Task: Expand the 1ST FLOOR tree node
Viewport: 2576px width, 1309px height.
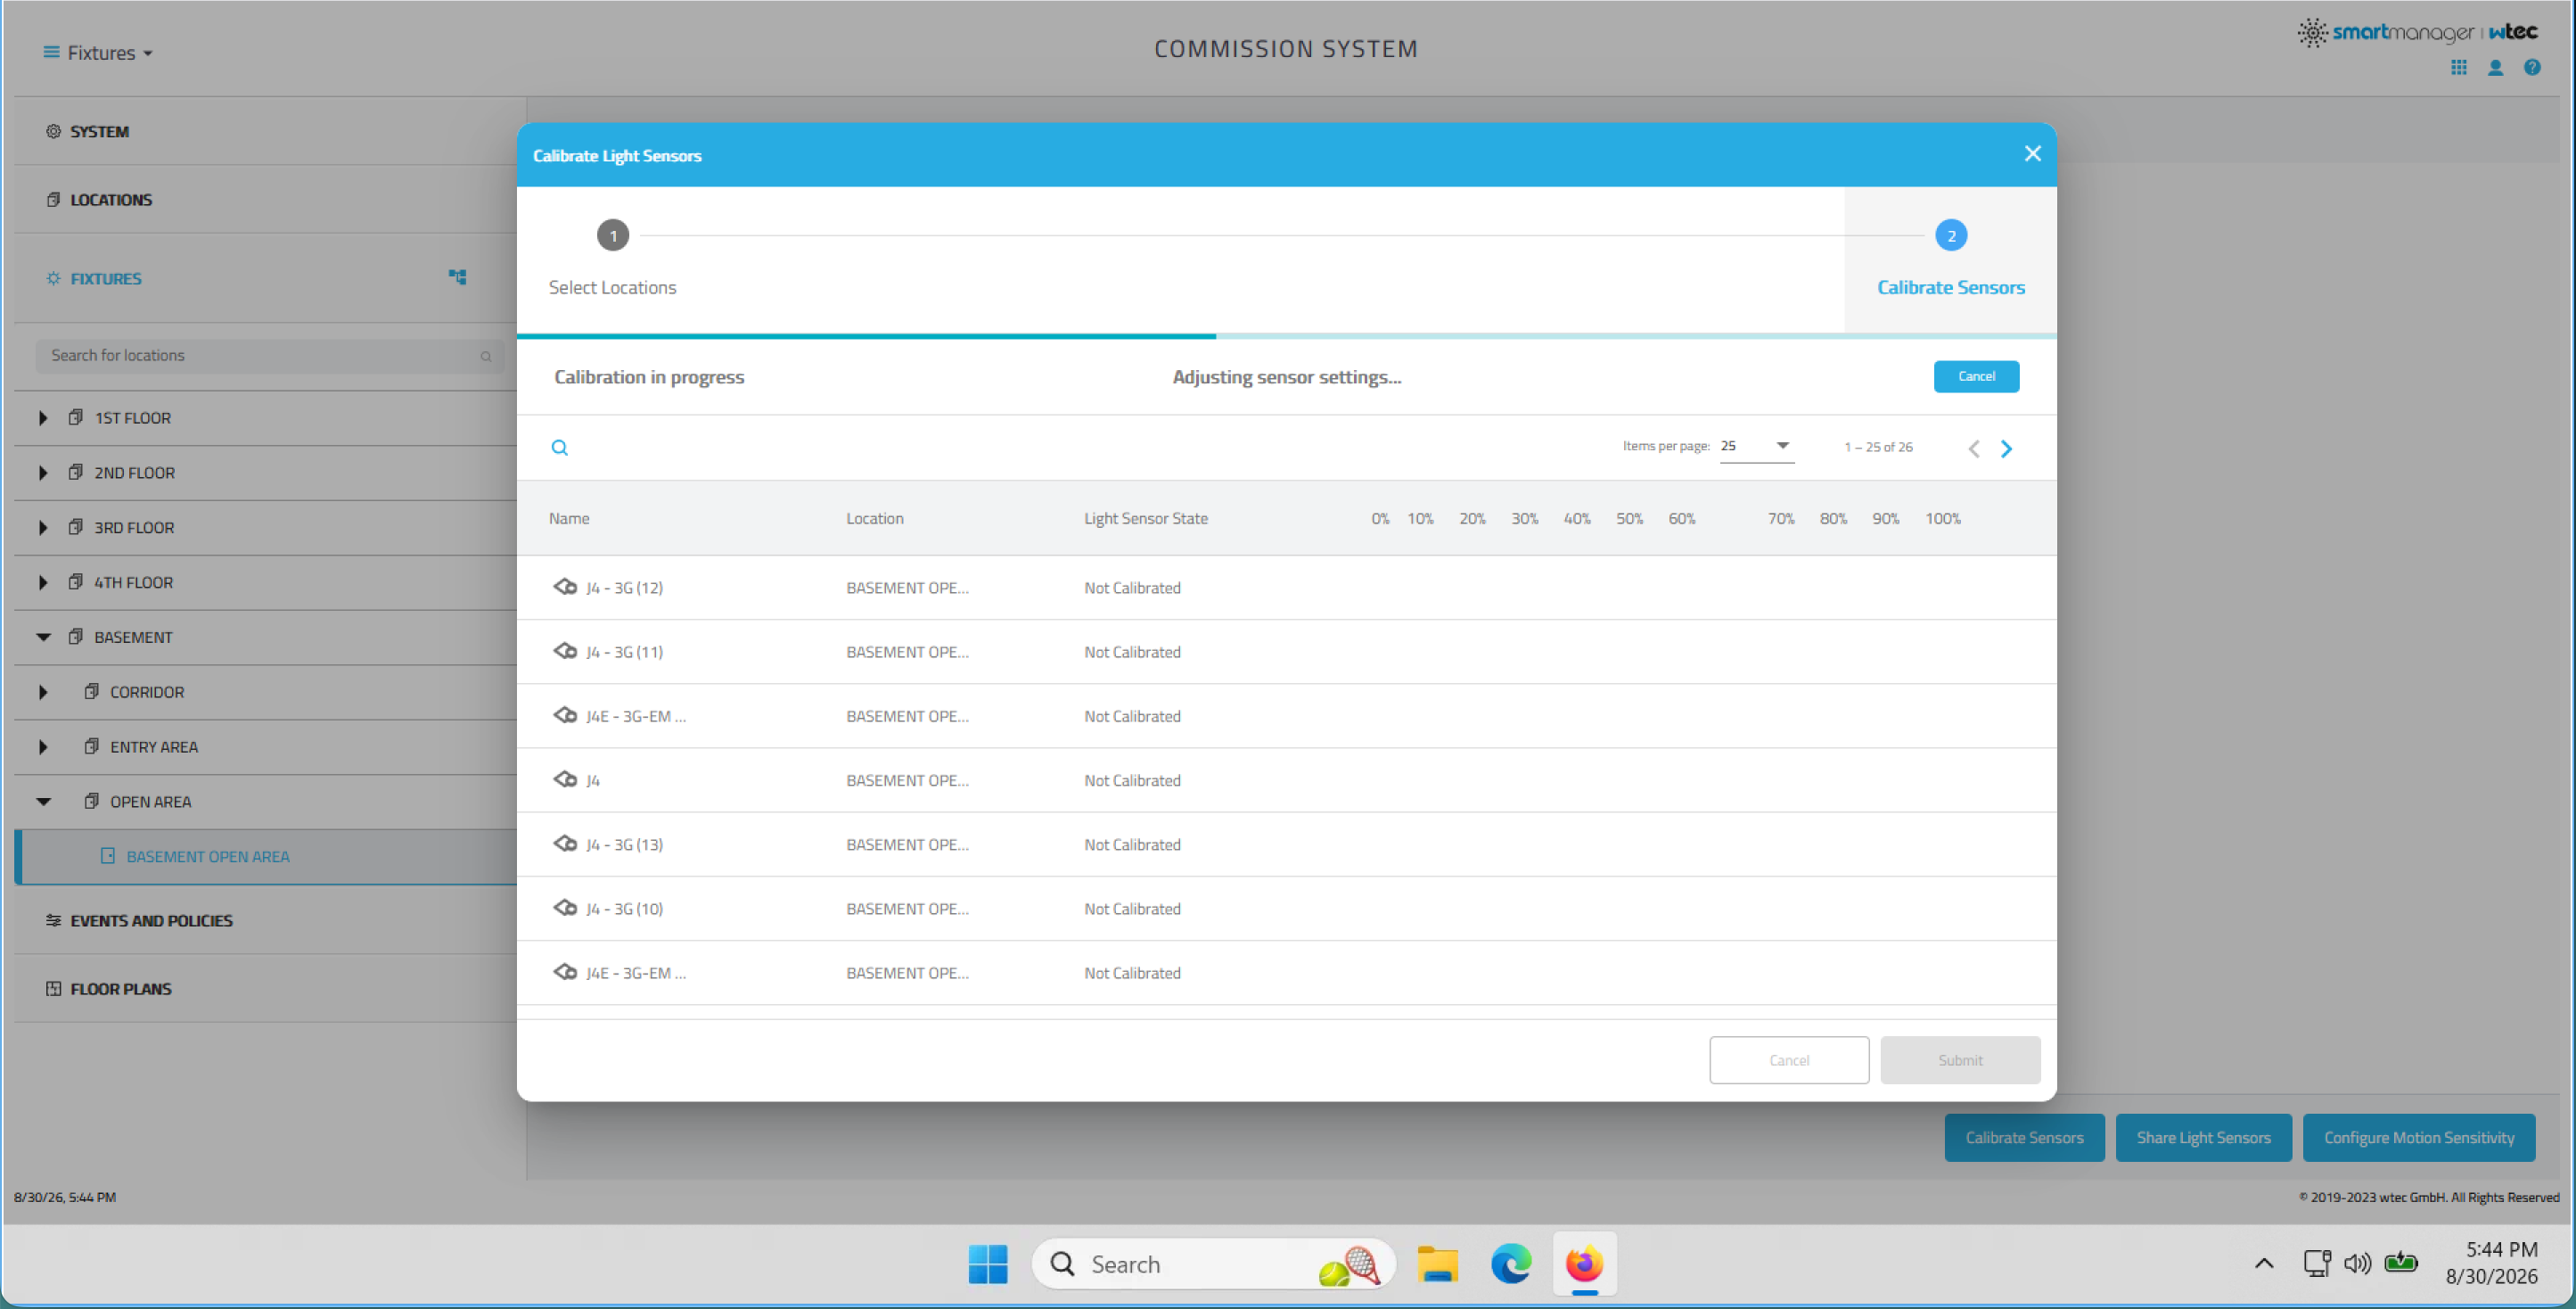Action: [x=43, y=418]
